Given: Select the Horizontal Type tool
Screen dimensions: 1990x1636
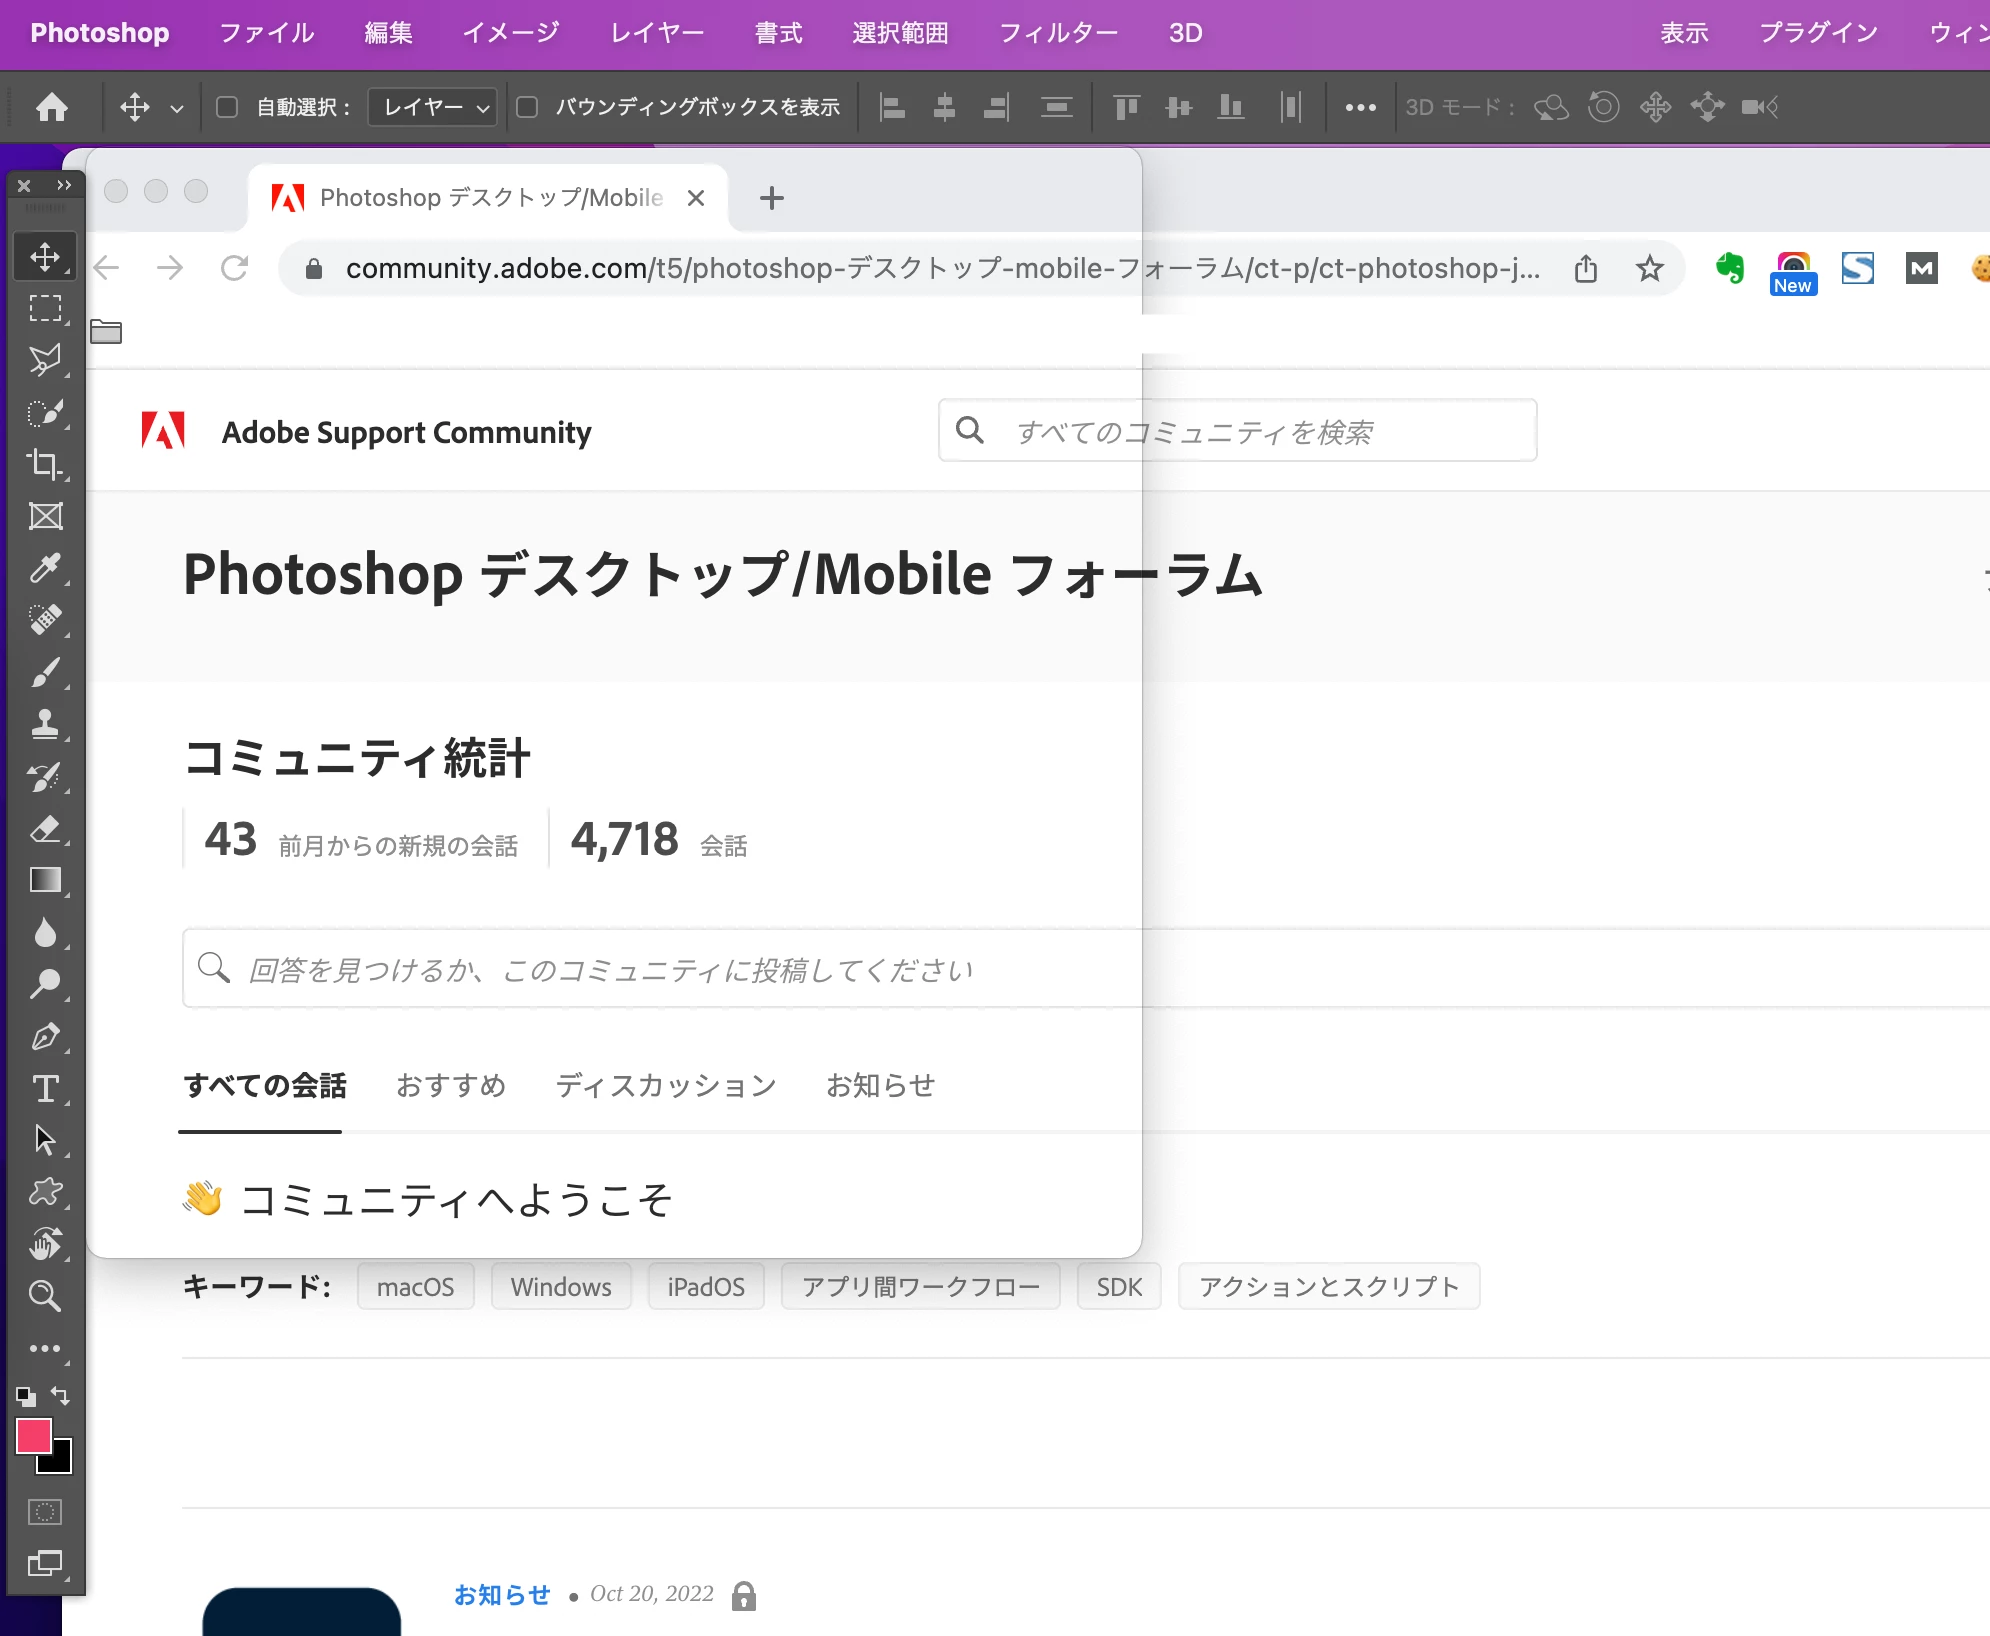Looking at the screenshot, I should (44, 1088).
